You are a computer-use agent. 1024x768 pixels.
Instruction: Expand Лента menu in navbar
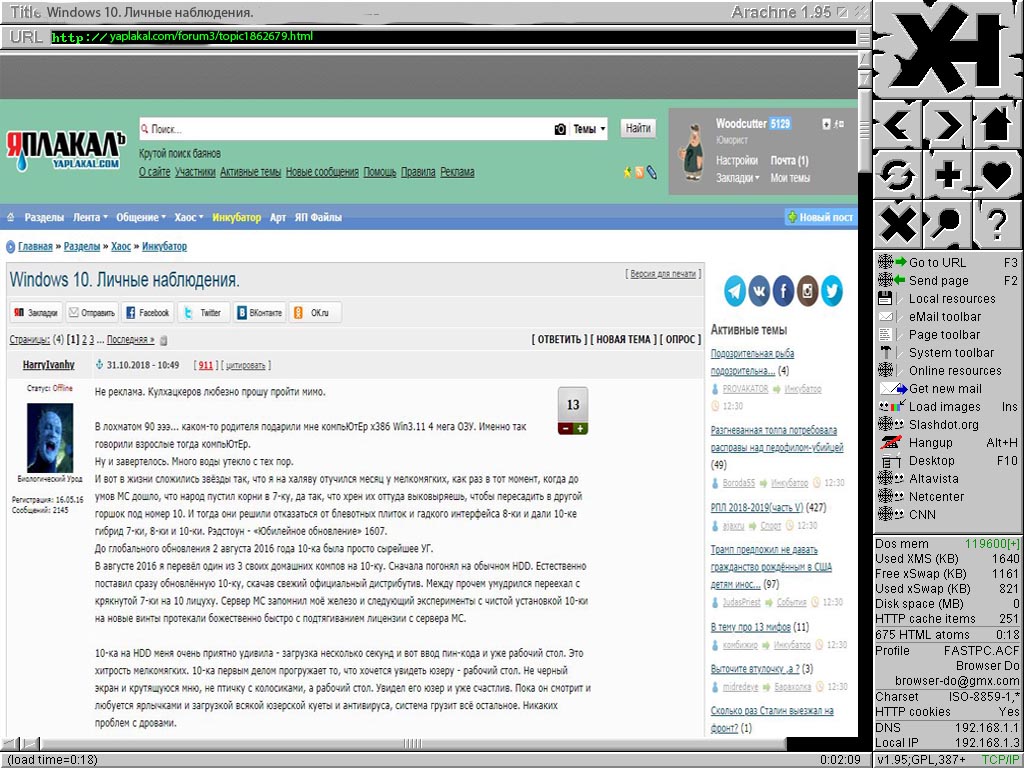pos(90,217)
